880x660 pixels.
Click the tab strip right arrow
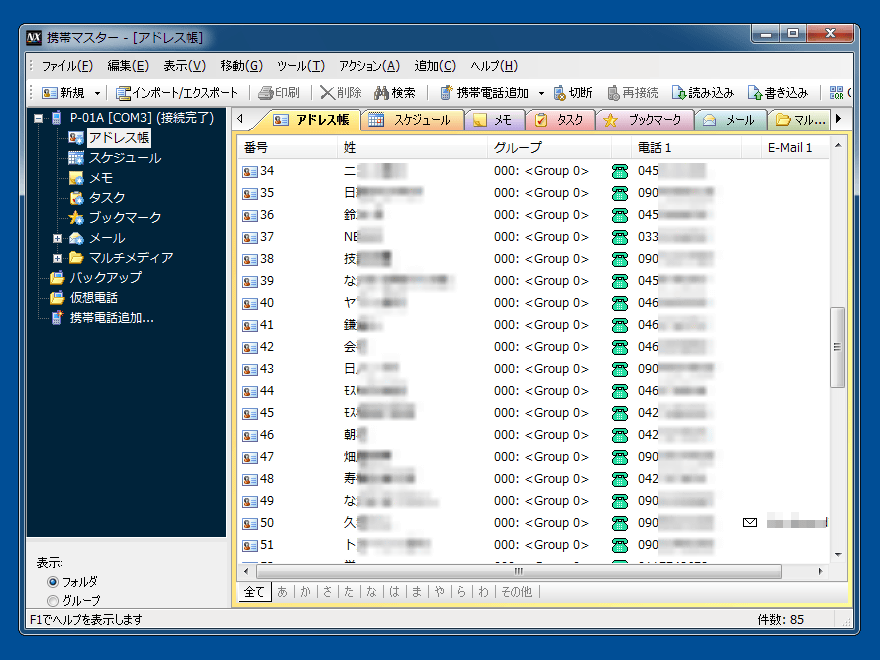click(839, 119)
